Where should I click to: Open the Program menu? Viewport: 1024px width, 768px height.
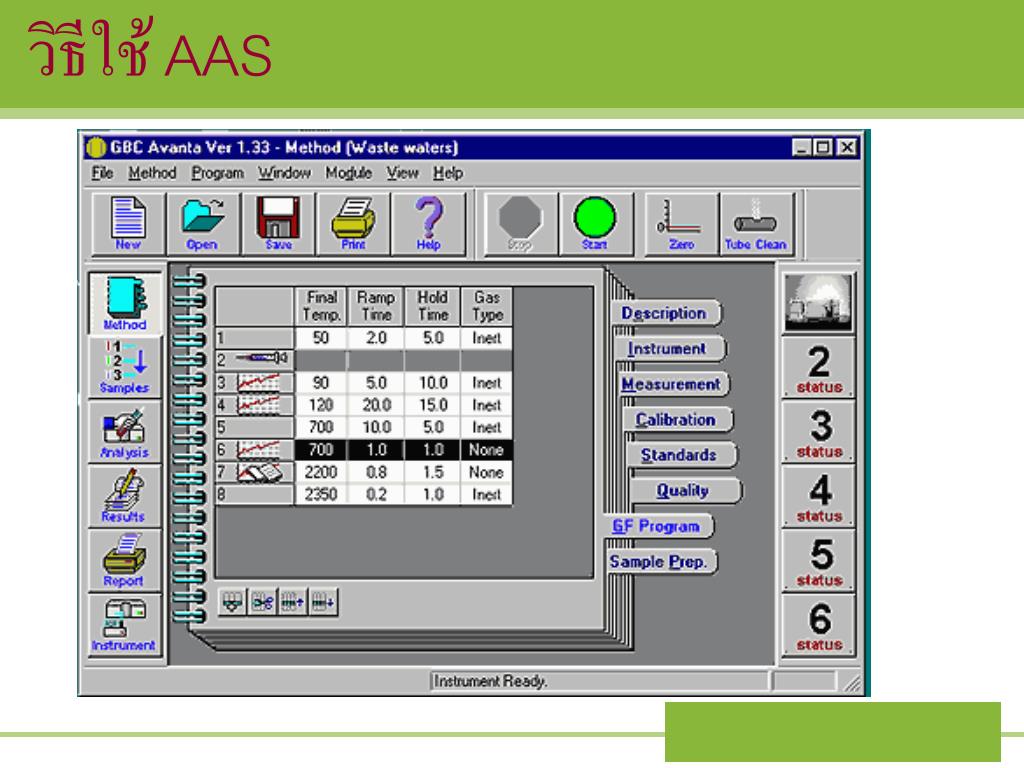217,173
